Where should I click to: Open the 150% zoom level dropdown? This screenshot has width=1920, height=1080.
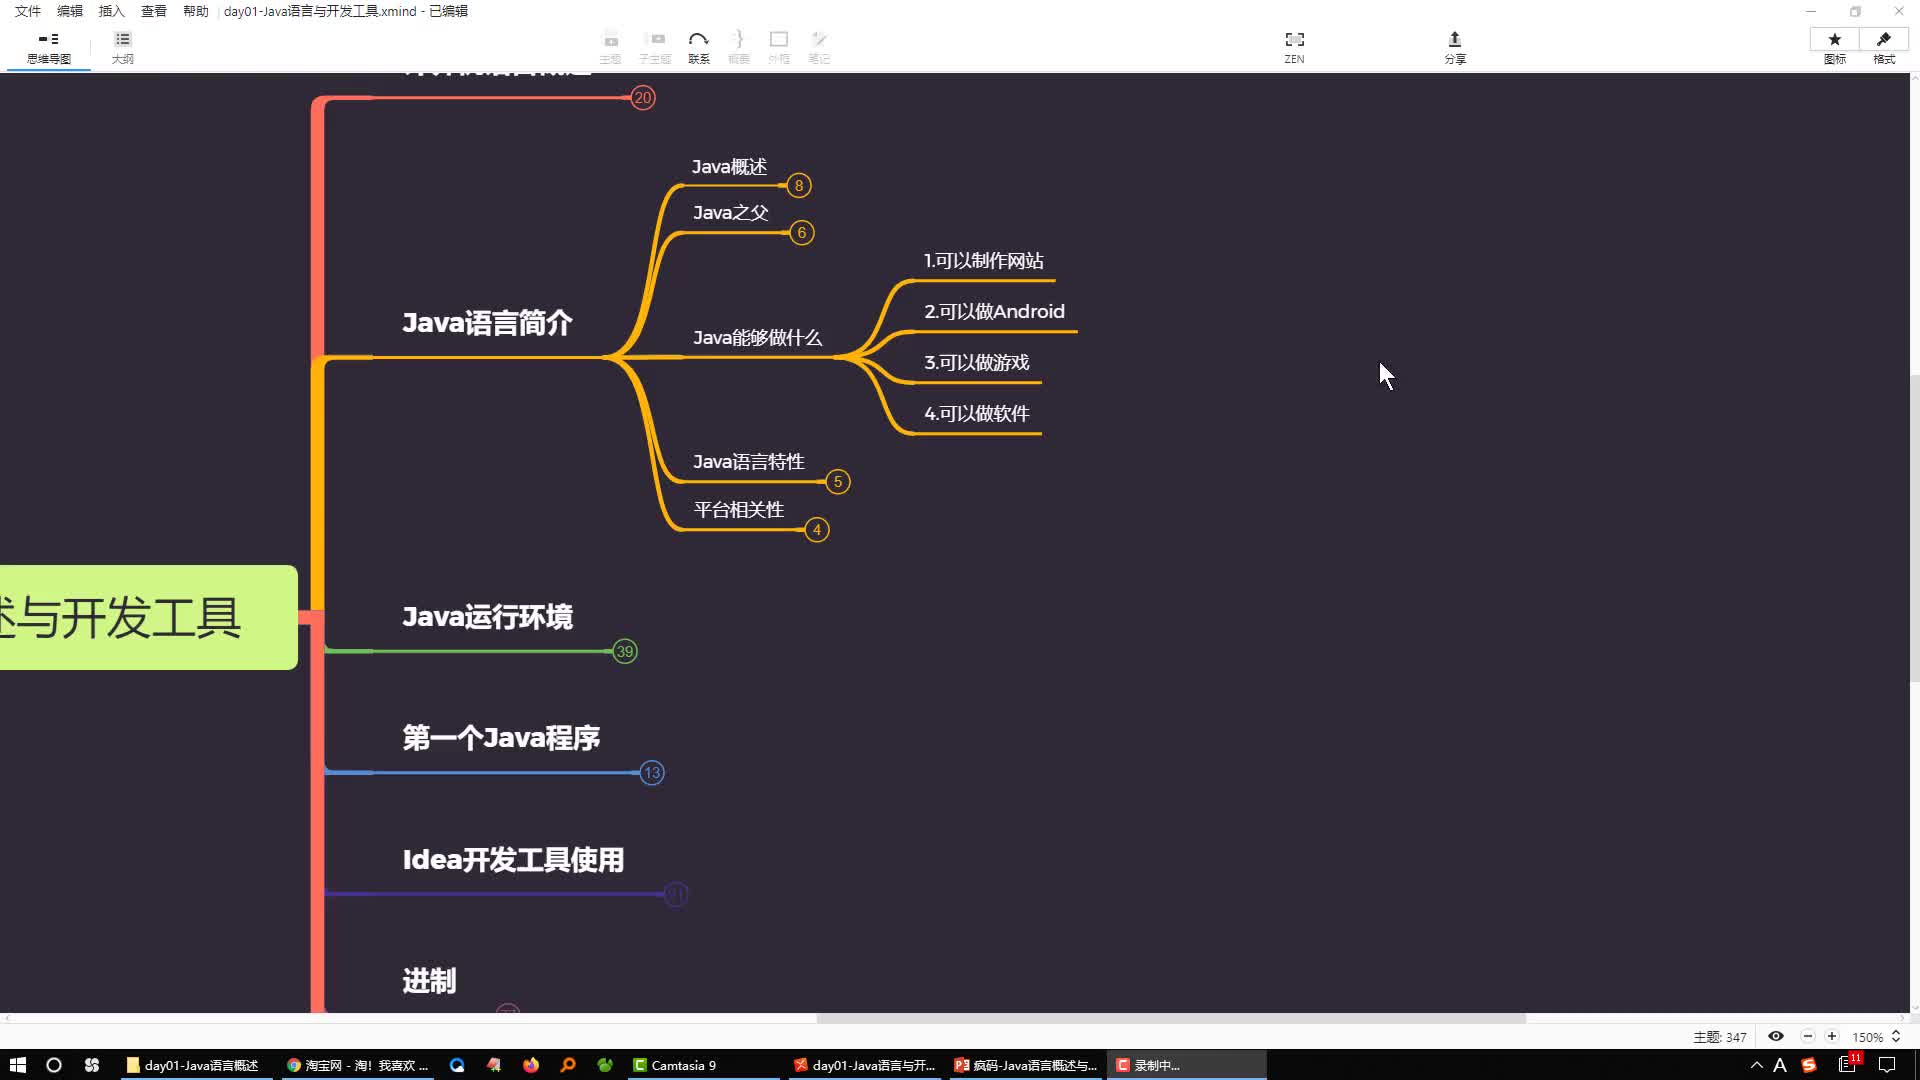[1876, 1037]
